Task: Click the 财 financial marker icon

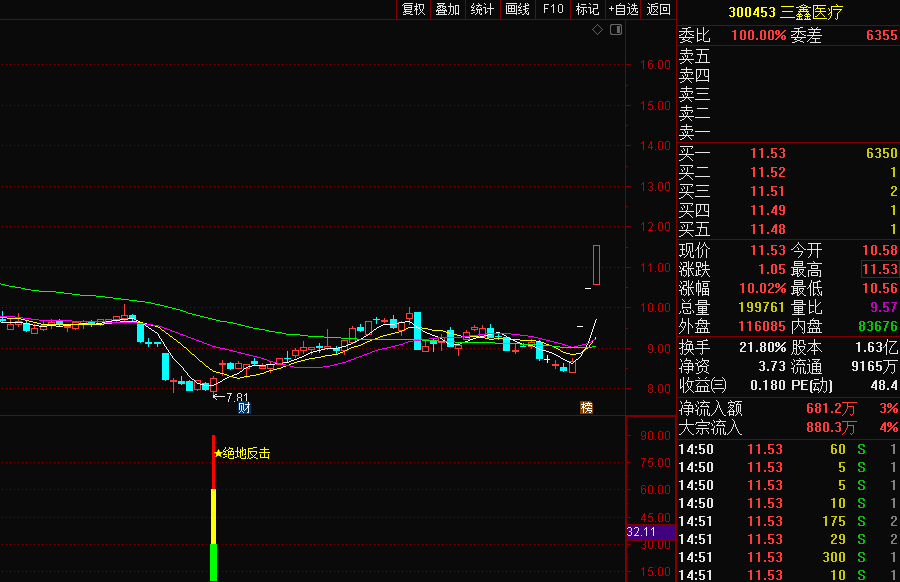Action: (243, 407)
